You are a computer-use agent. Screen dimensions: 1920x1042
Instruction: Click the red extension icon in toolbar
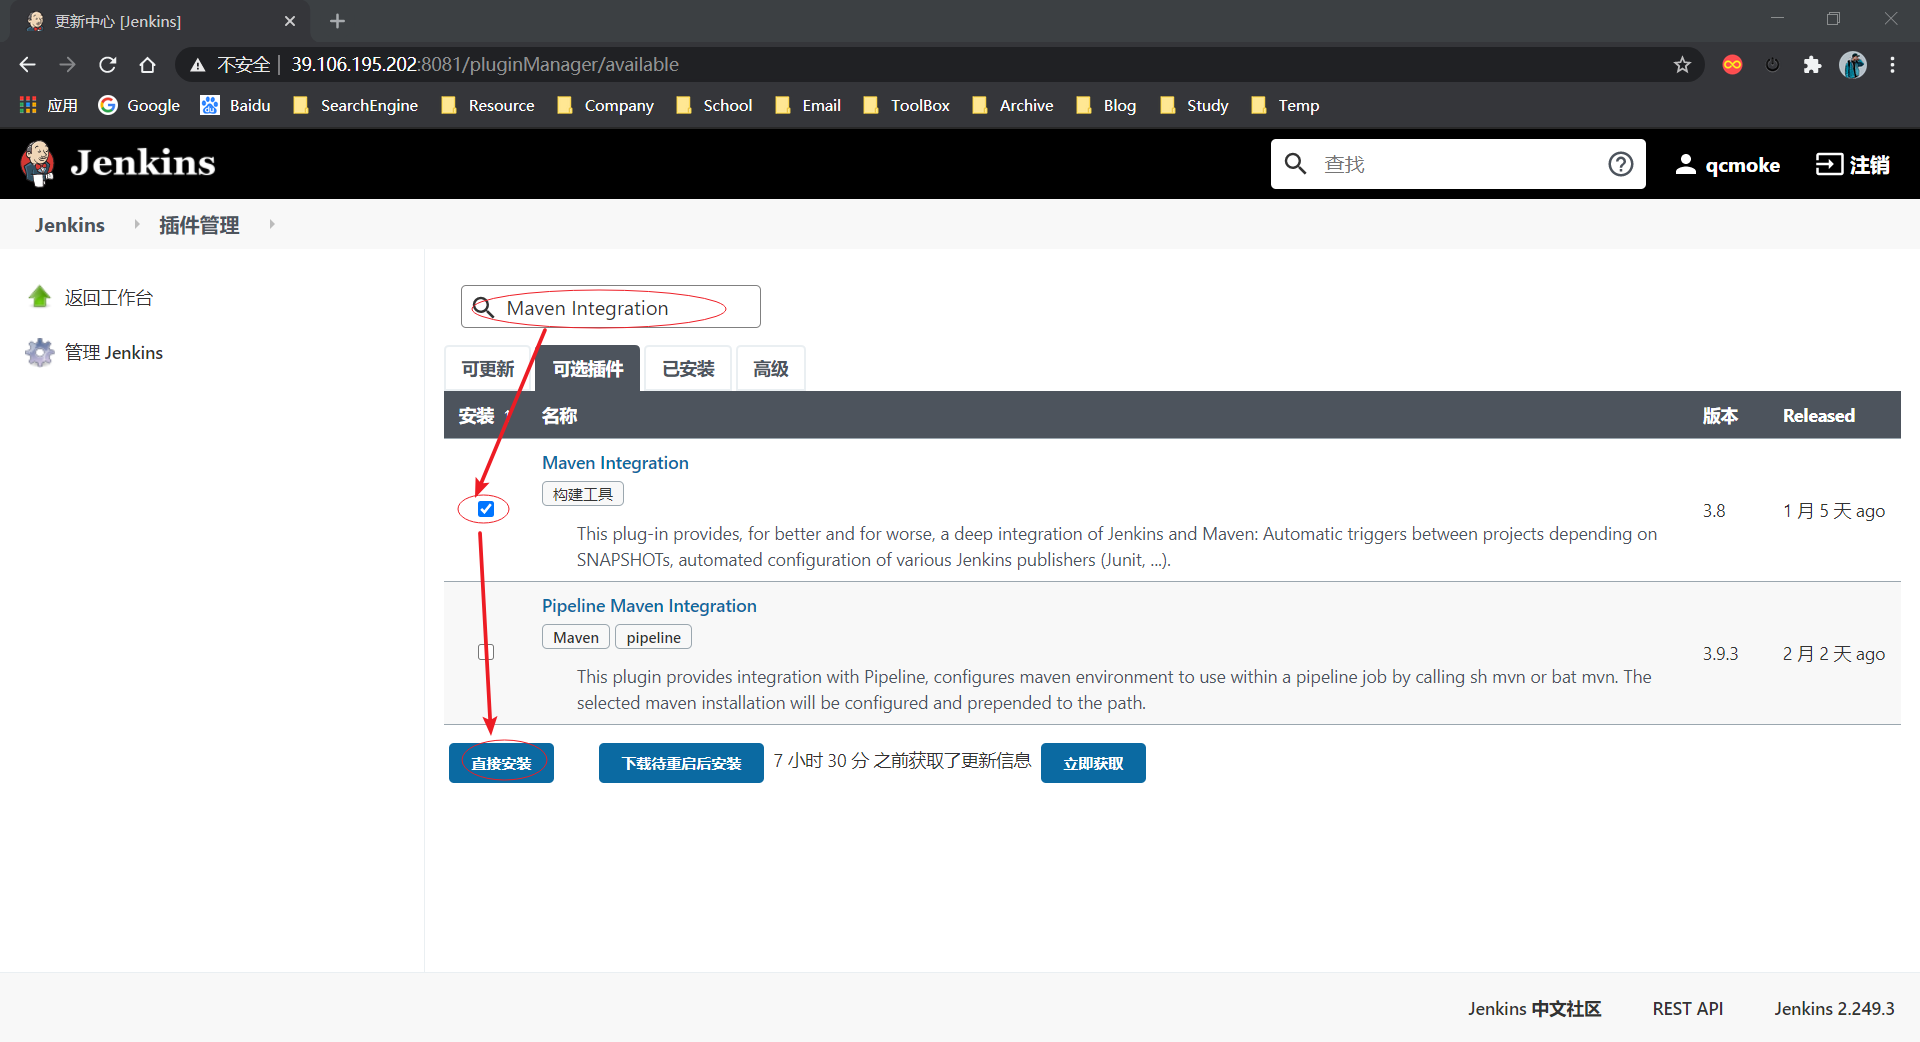point(1732,64)
